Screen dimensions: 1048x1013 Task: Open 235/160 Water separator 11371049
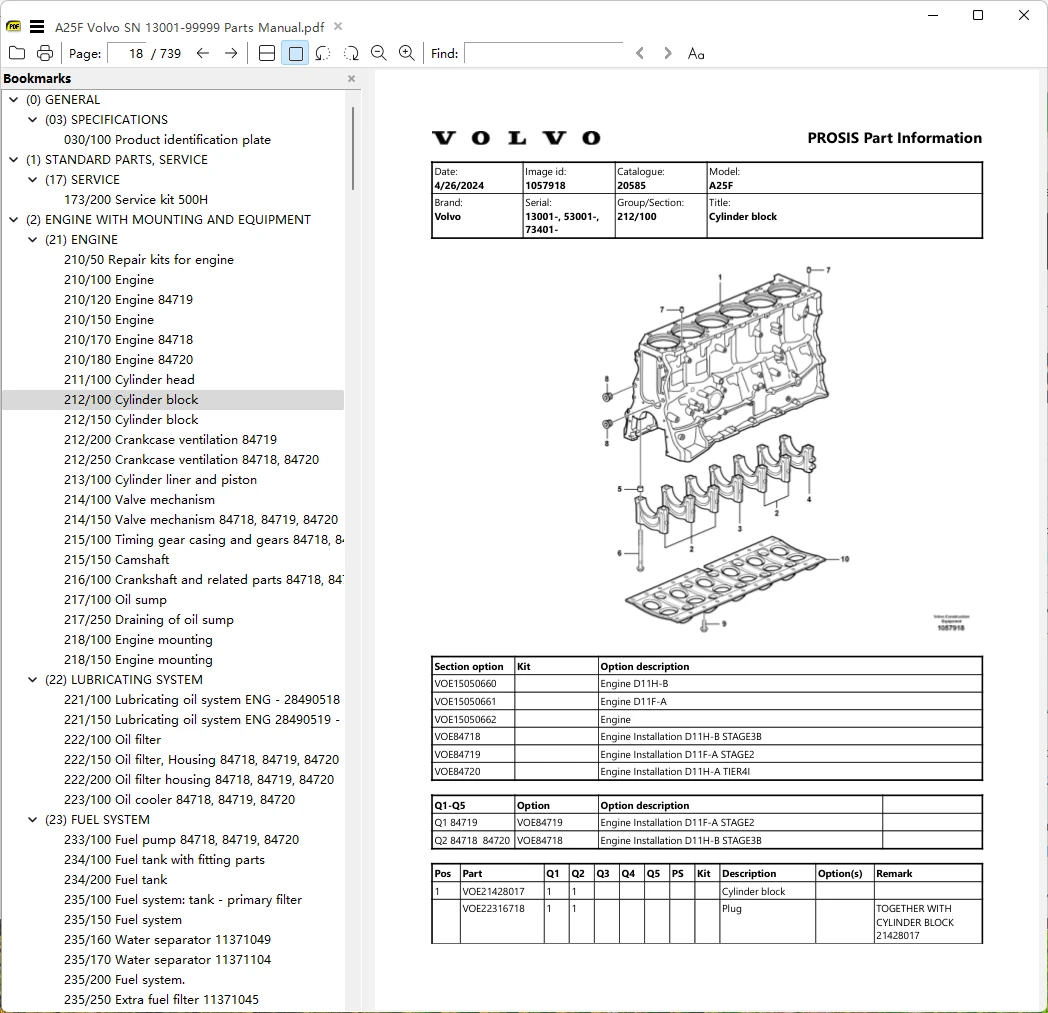(167, 940)
